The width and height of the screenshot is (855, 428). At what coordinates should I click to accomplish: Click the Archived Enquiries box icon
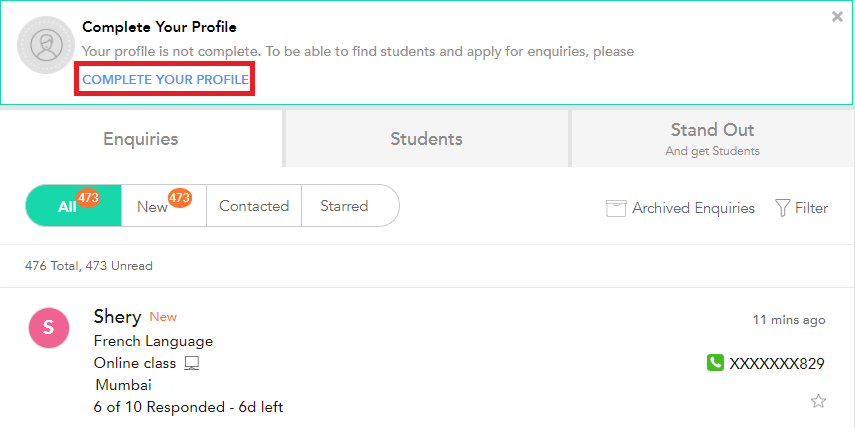point(616,208)
